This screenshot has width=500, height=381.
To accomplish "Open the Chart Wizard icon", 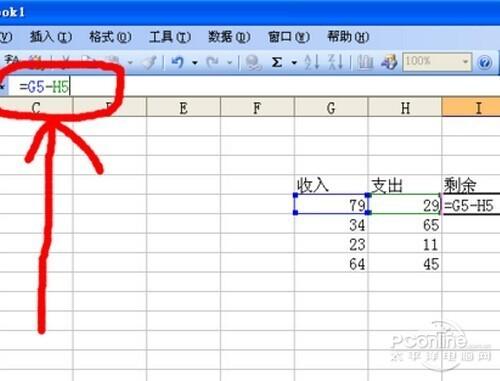I will coord(365,62).
